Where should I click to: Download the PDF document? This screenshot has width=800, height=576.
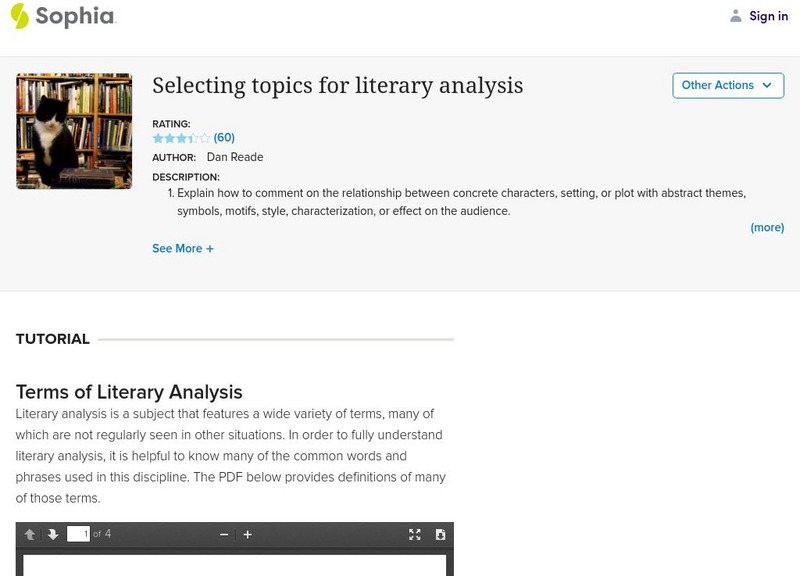tap(440, 535)
